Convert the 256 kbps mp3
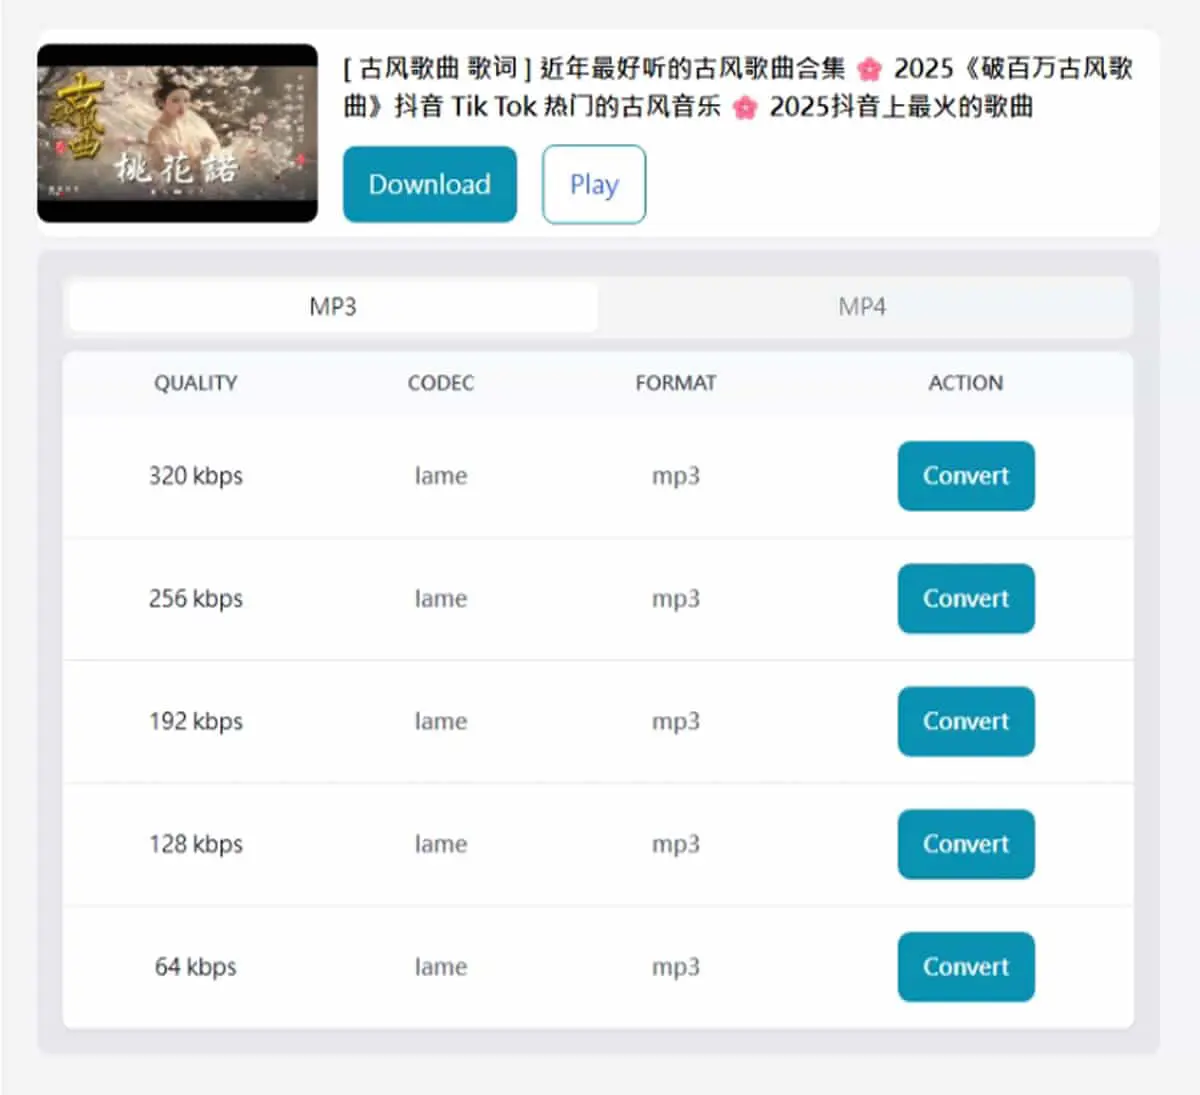Viewport: 1200px width, 1095px height. [x=966, y=599]
